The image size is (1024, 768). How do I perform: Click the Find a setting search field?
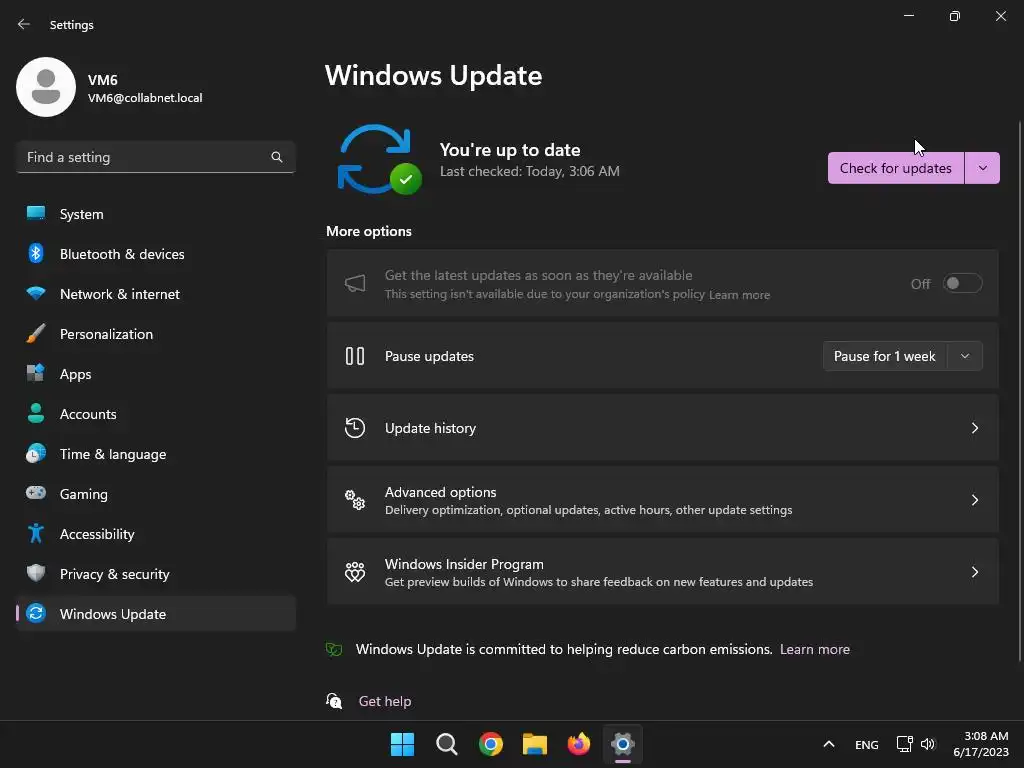[156, 157]
